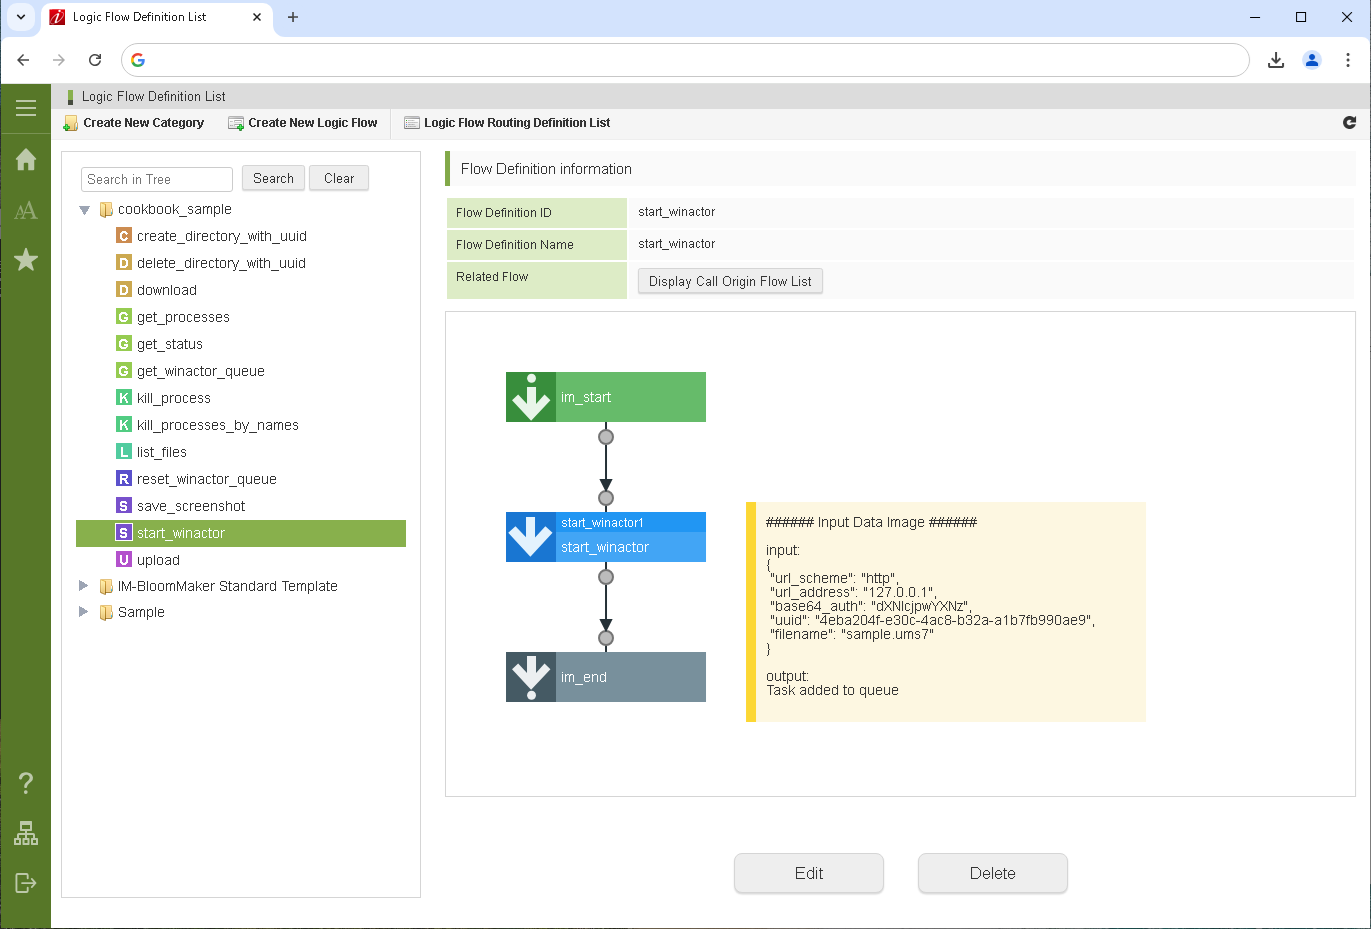Click the Input Data Image note panel
This screenshot has width=1371, height=929.
click(x=946, y=612)
